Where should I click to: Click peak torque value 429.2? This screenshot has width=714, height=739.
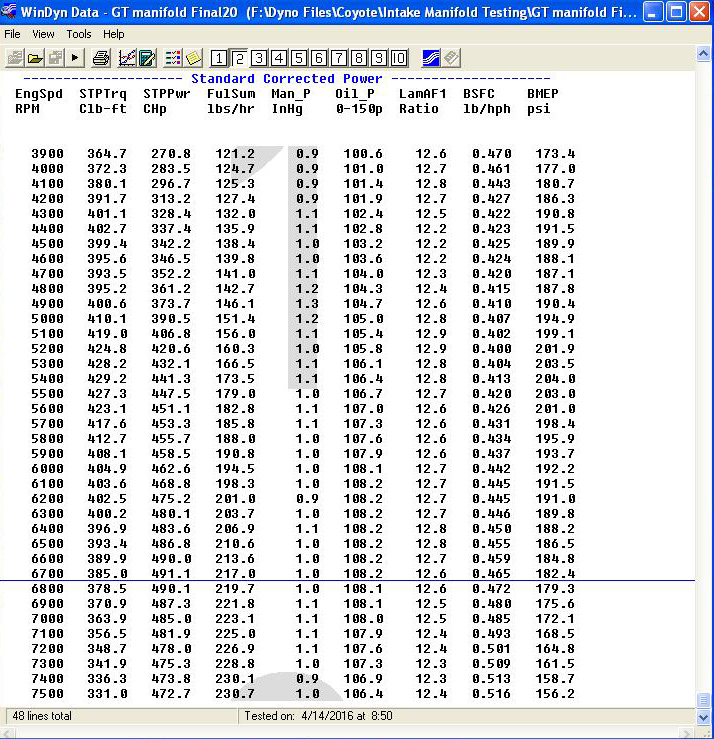point(107,378)
